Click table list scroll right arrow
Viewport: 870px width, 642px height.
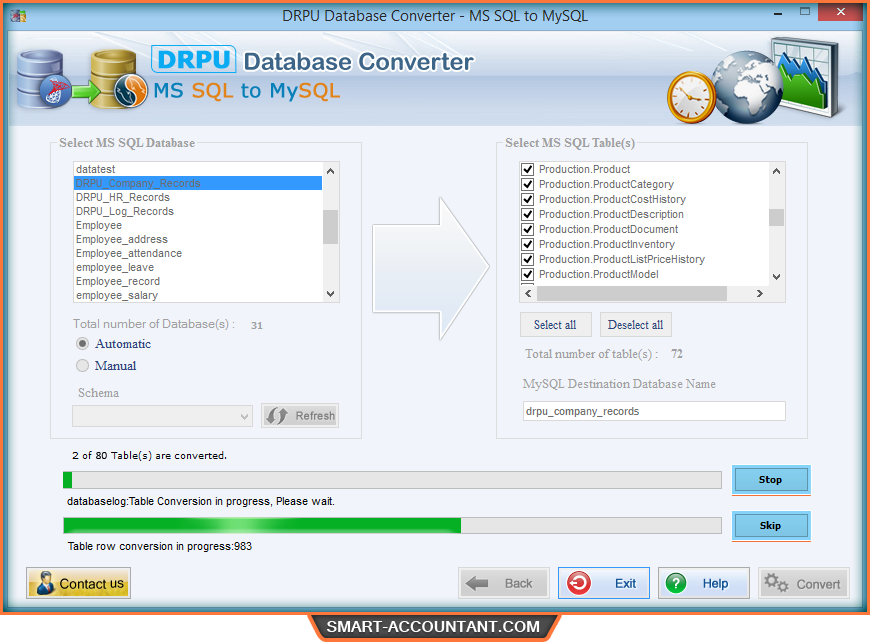[x=760, y=294]
